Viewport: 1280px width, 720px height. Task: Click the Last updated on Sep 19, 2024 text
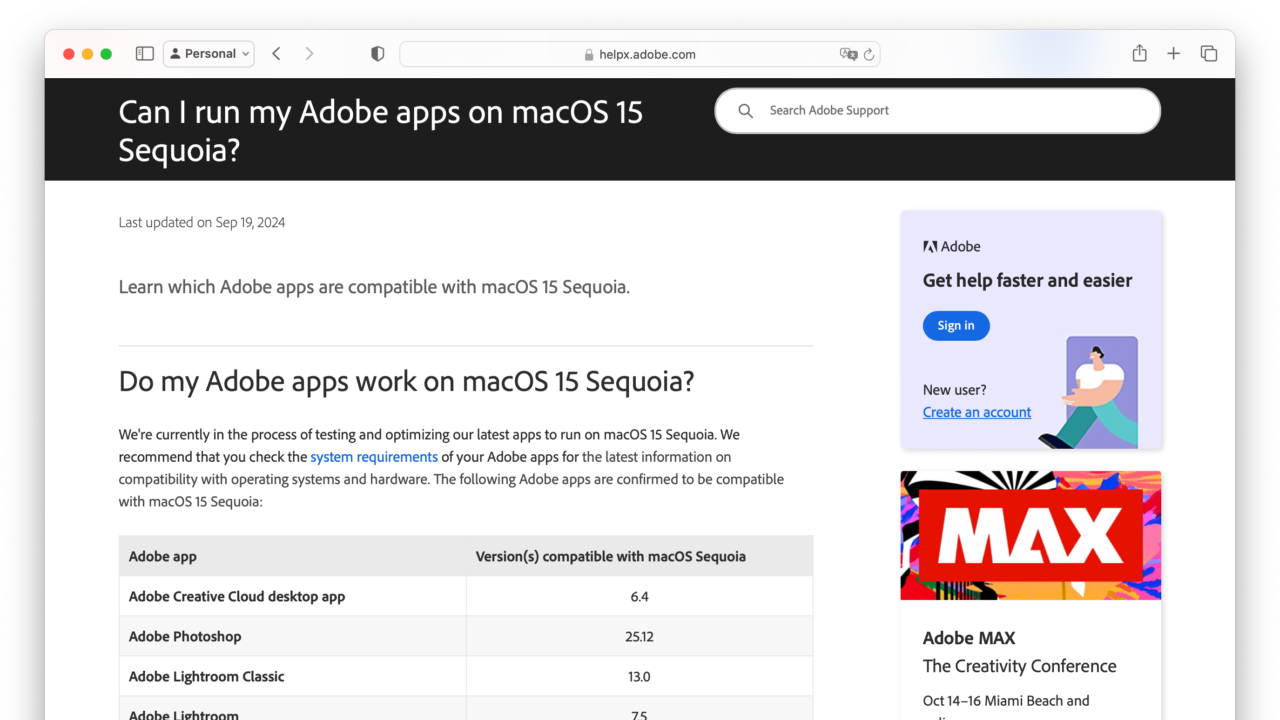202,222
